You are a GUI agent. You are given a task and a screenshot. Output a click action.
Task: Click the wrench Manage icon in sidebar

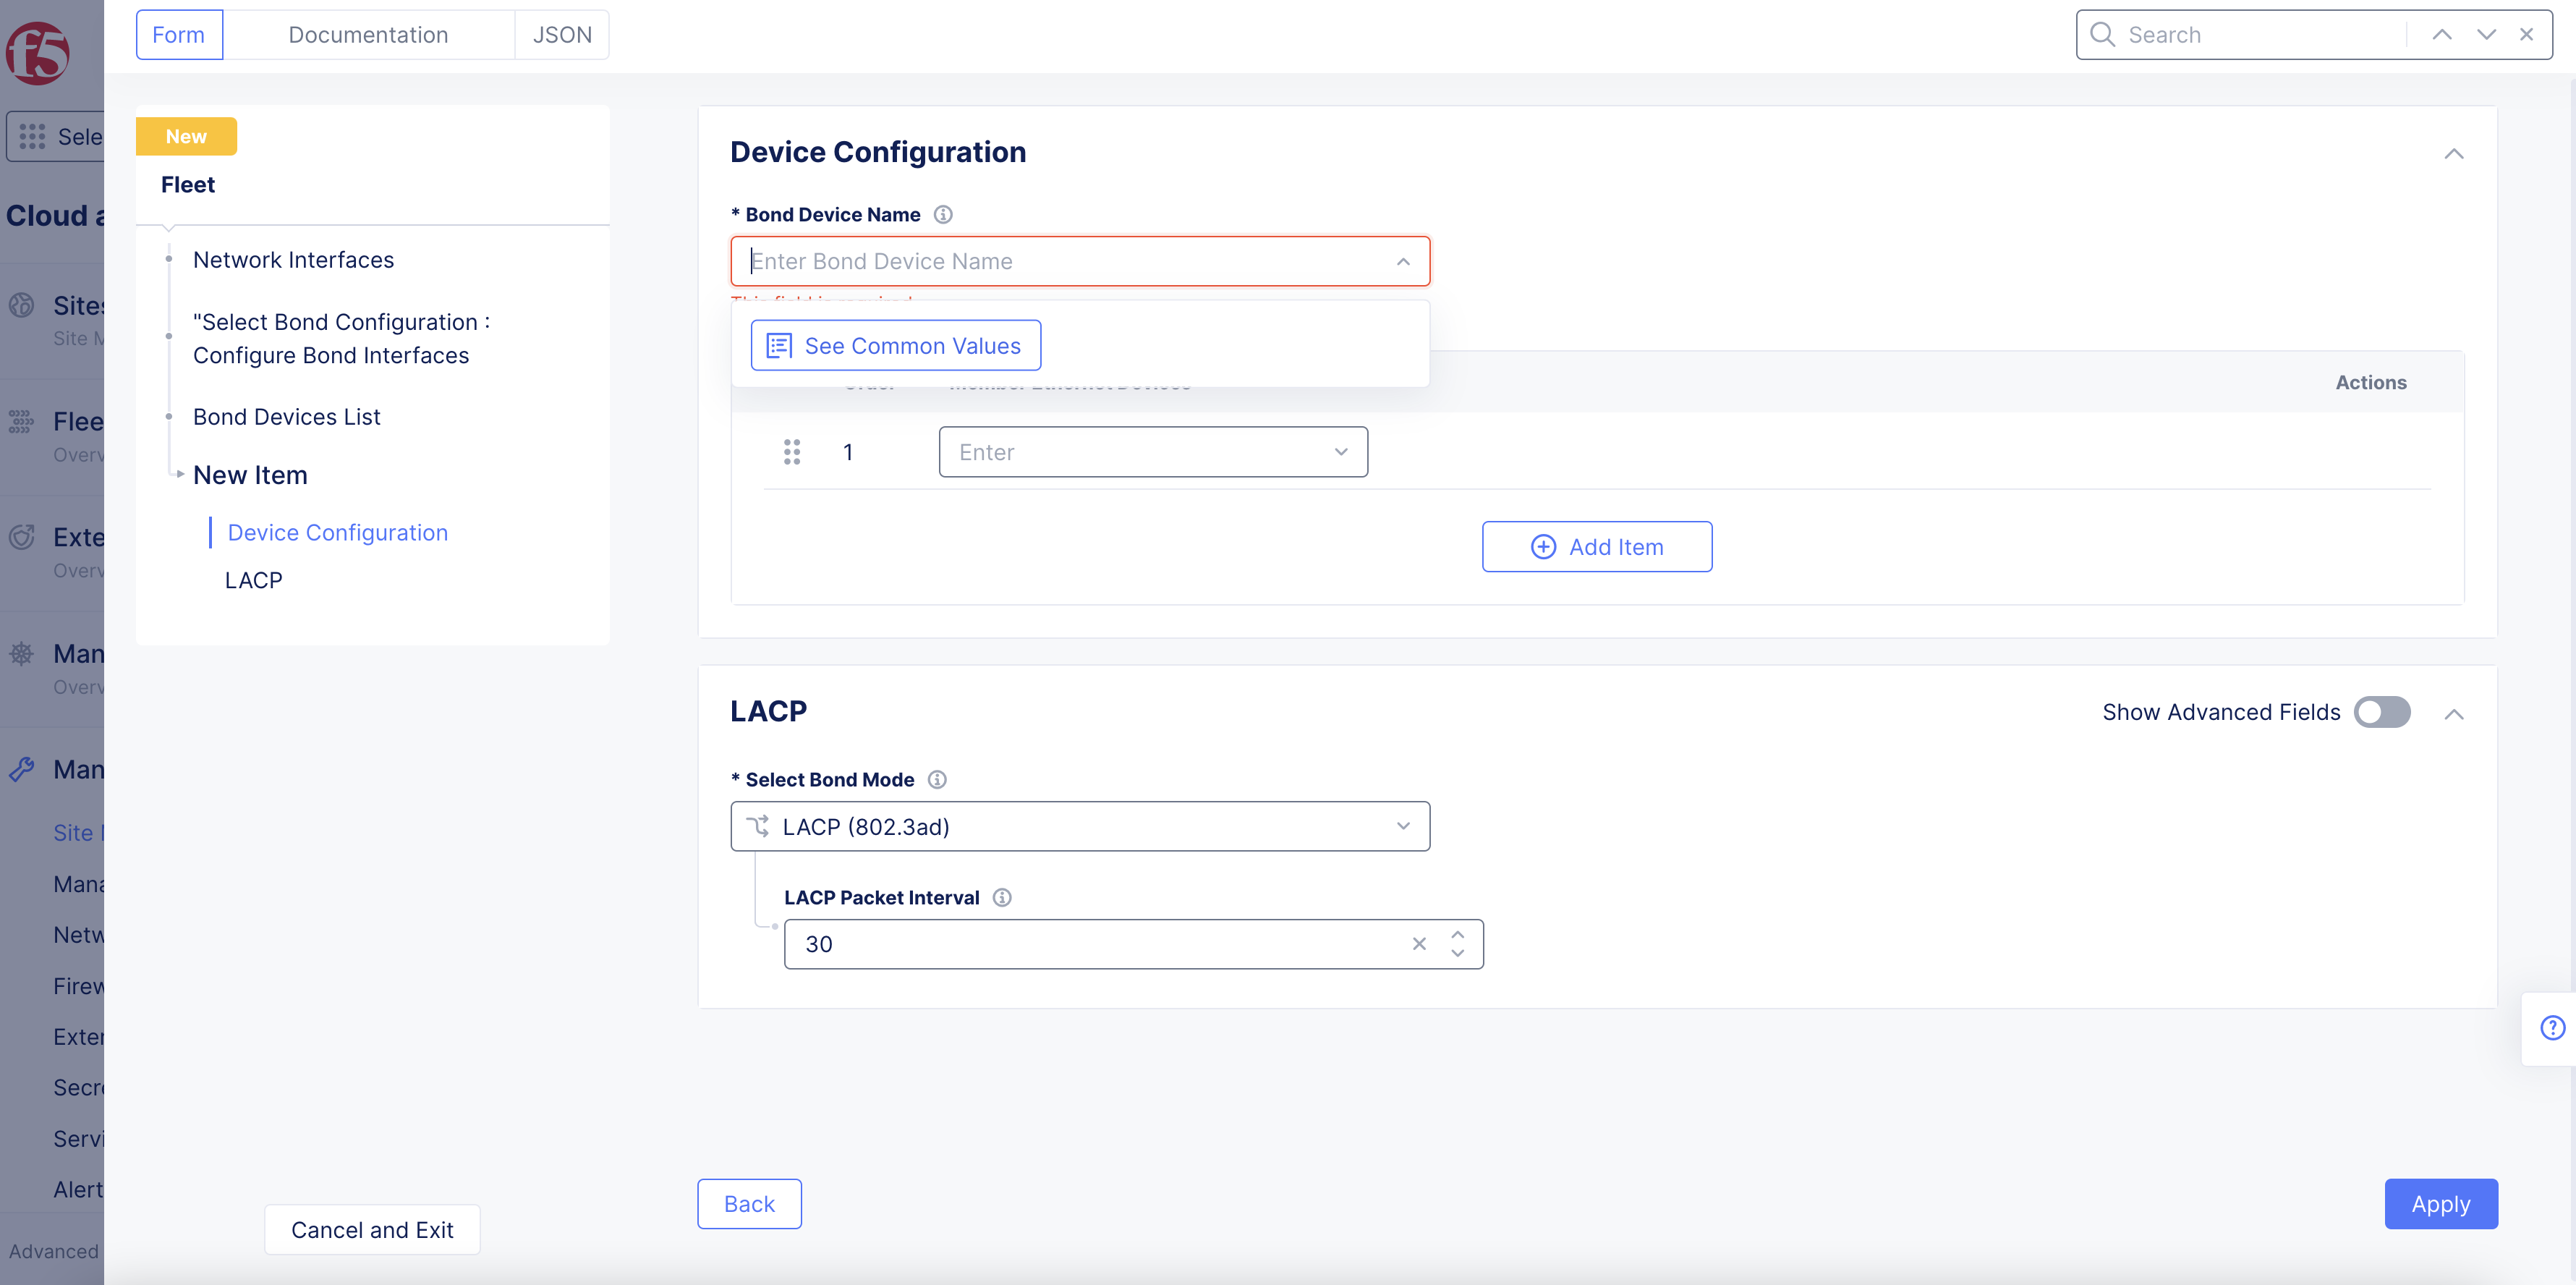pyautogui.click(x=21, y=769)
